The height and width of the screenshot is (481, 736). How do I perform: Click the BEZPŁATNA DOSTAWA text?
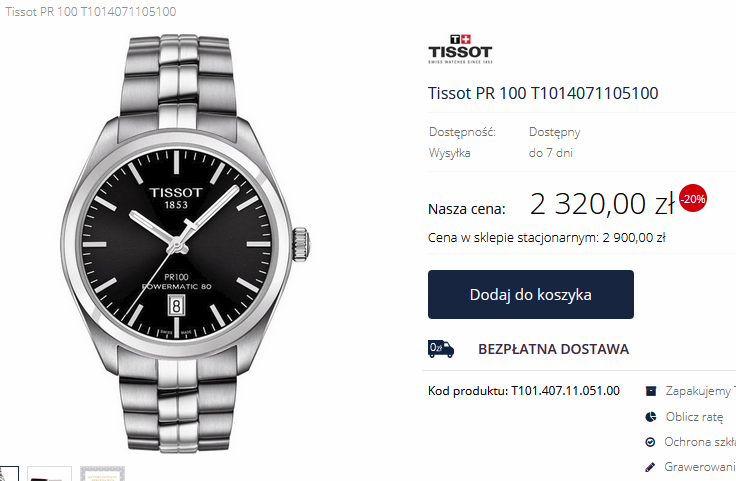tap(553, 349)
